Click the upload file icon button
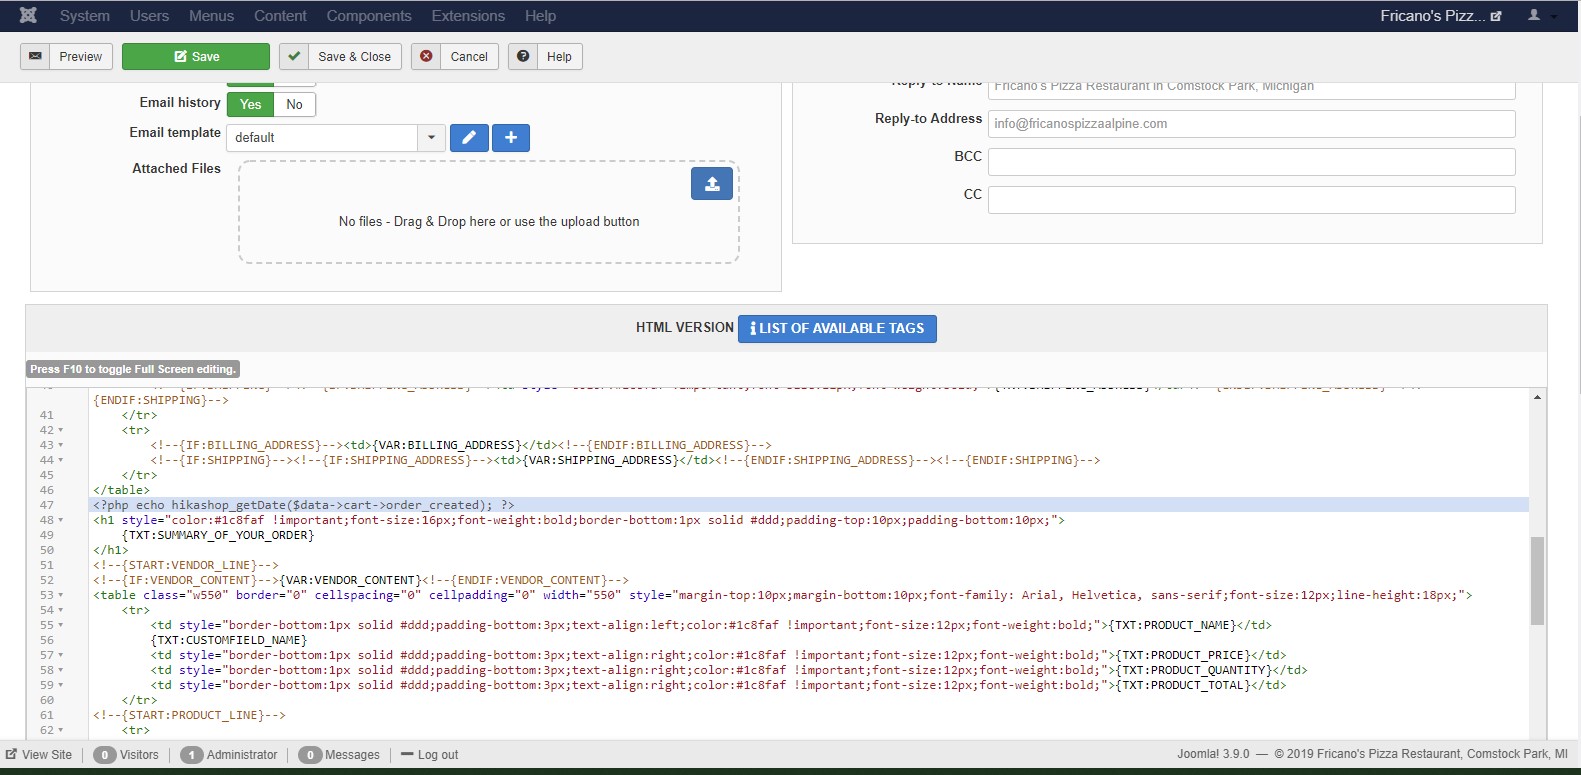Image resolution: width=1581 pixels, height=775 pixels. (712, 184)
